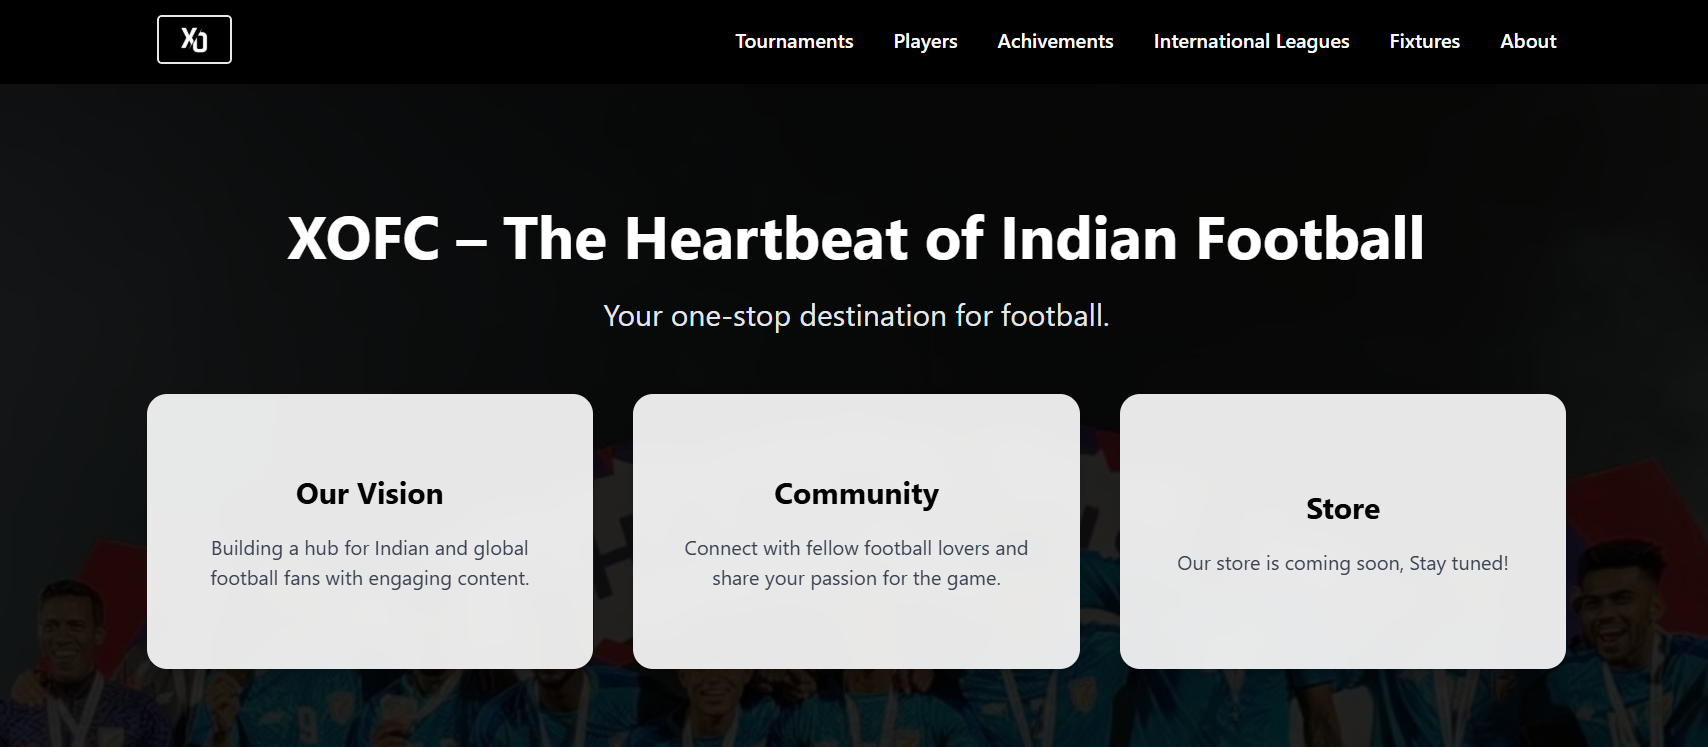Click the one-stop destination tagline
Screen dimensions: 1708x747
856,316
